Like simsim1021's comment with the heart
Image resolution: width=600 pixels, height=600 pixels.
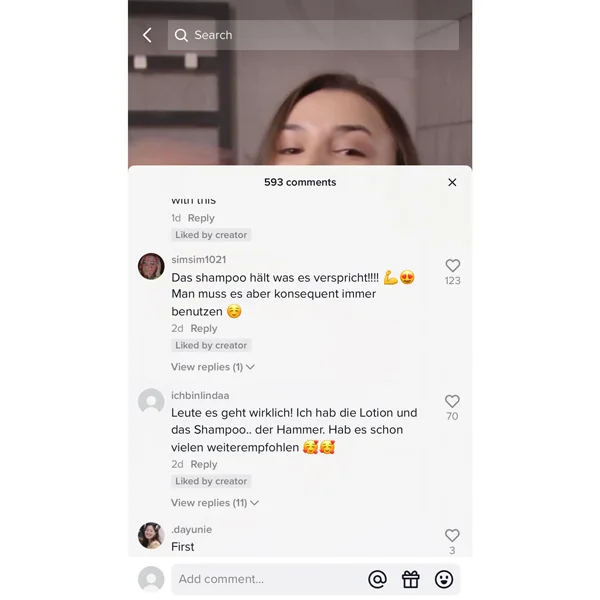click(453, 266)
